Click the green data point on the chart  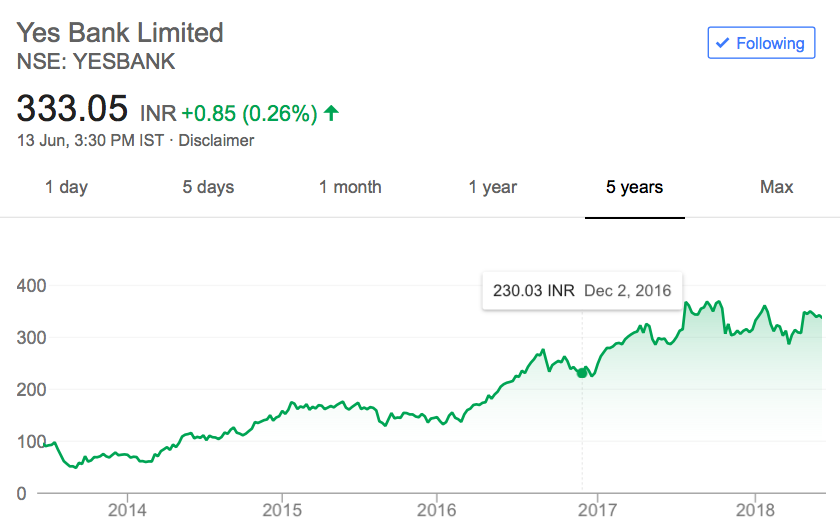pyautogui.click(x=582, y=373)
